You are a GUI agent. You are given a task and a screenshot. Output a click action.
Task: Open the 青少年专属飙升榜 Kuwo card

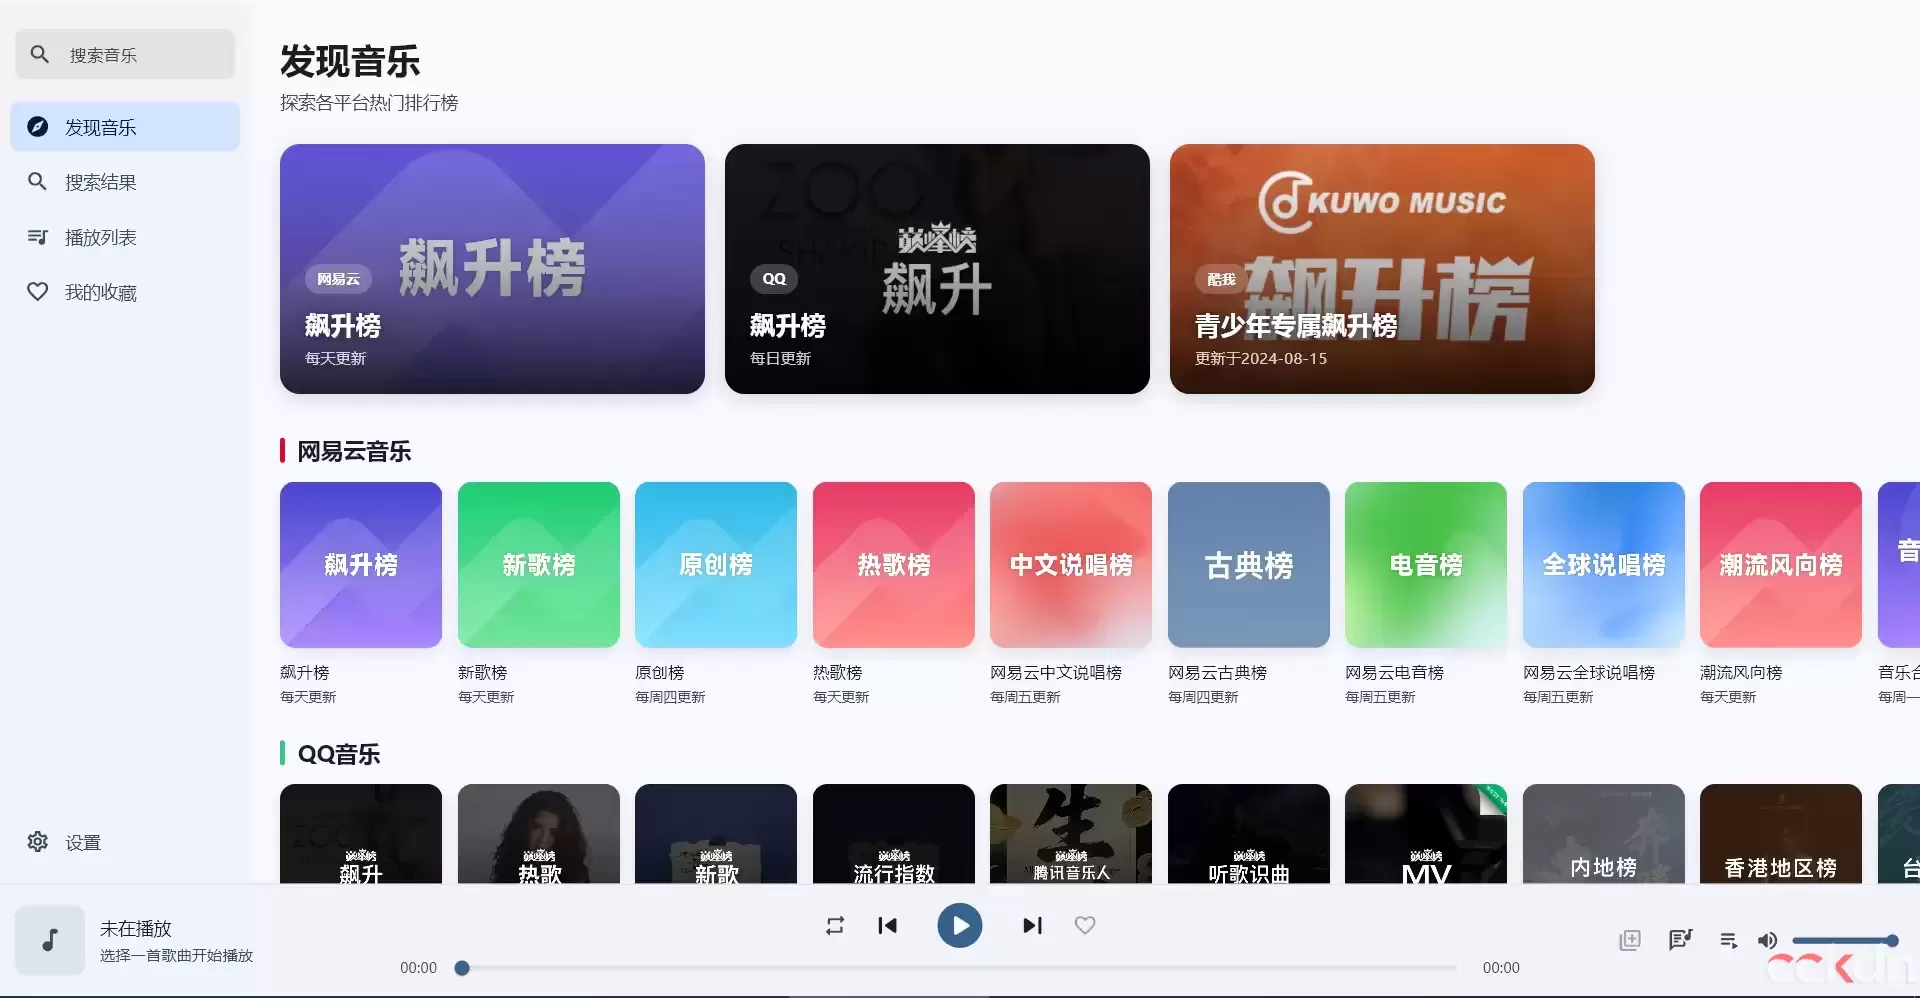[x=1381, y=268]
